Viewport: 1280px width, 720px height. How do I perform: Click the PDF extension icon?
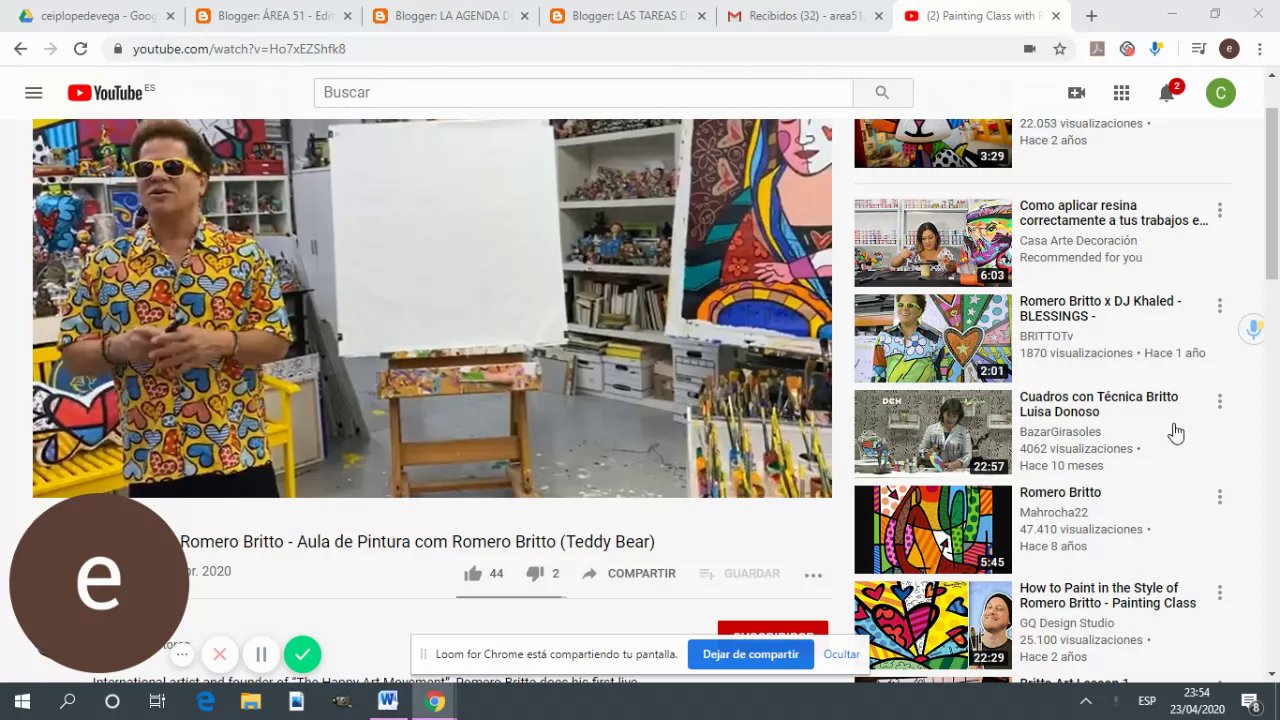[1097, 48]
